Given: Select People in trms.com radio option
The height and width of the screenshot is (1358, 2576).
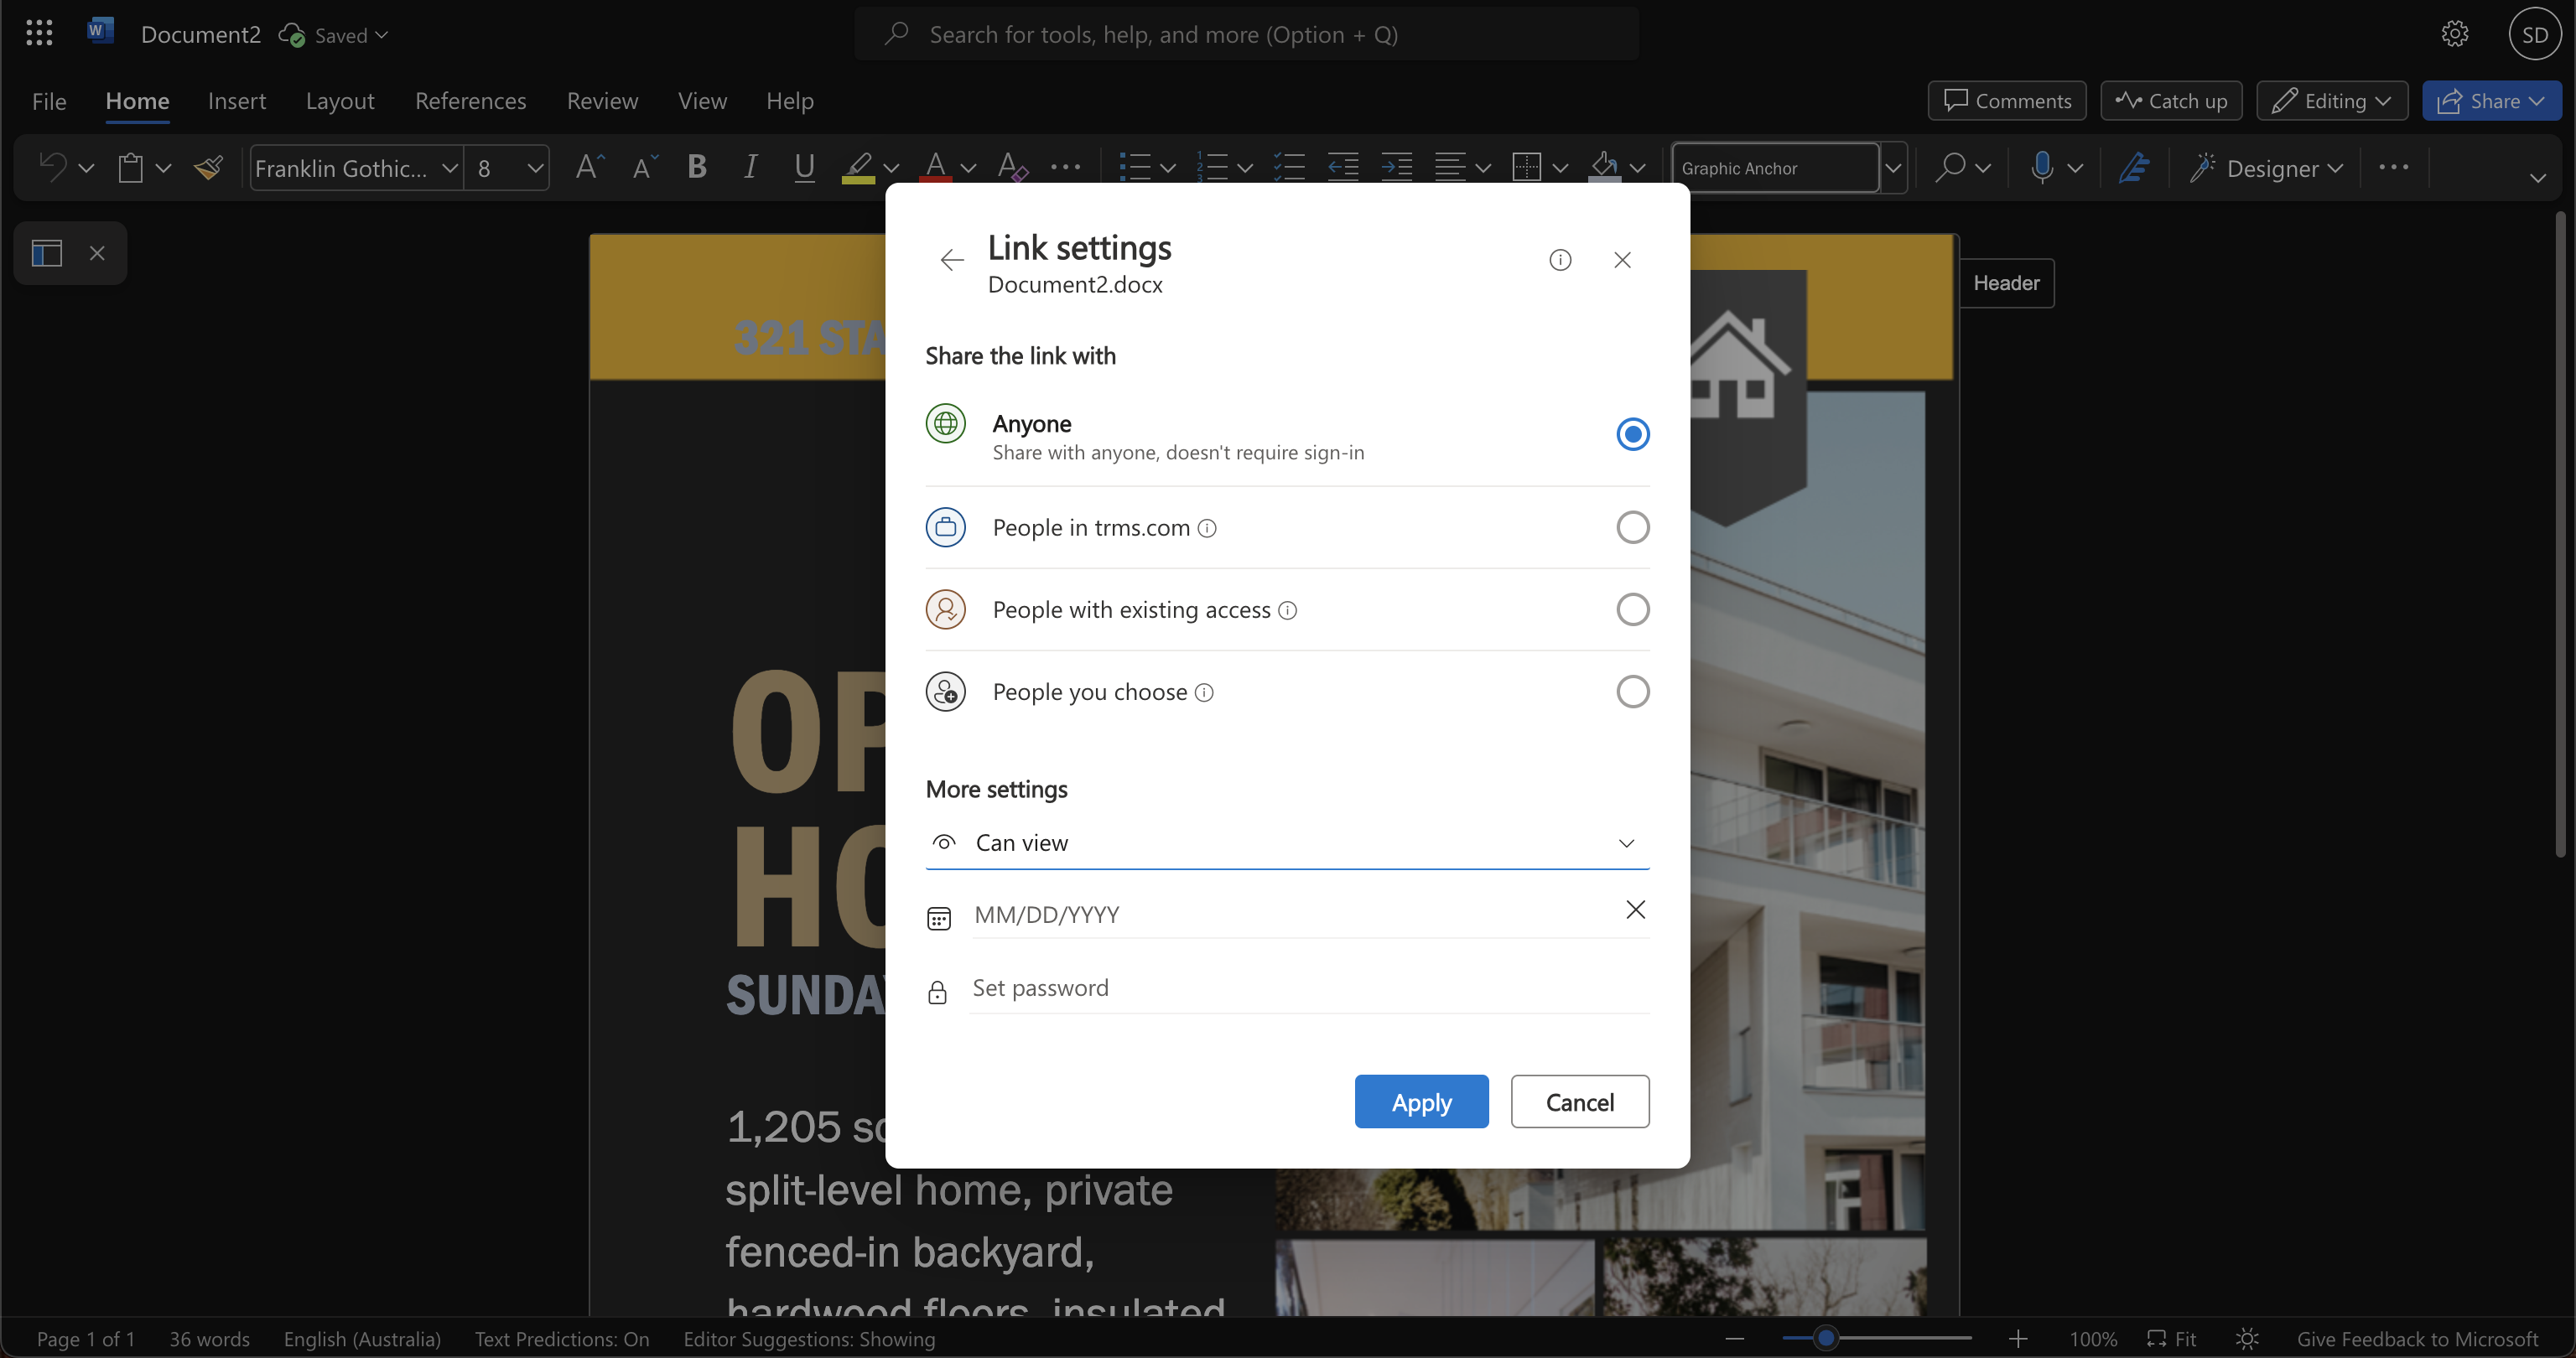Looking at the screenshot, I should click(1633, 527).
